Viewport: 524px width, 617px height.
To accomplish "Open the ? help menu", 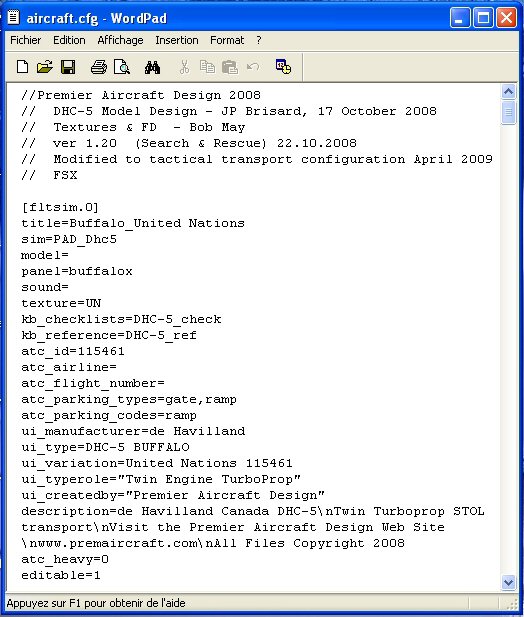I will pos(258,40).
